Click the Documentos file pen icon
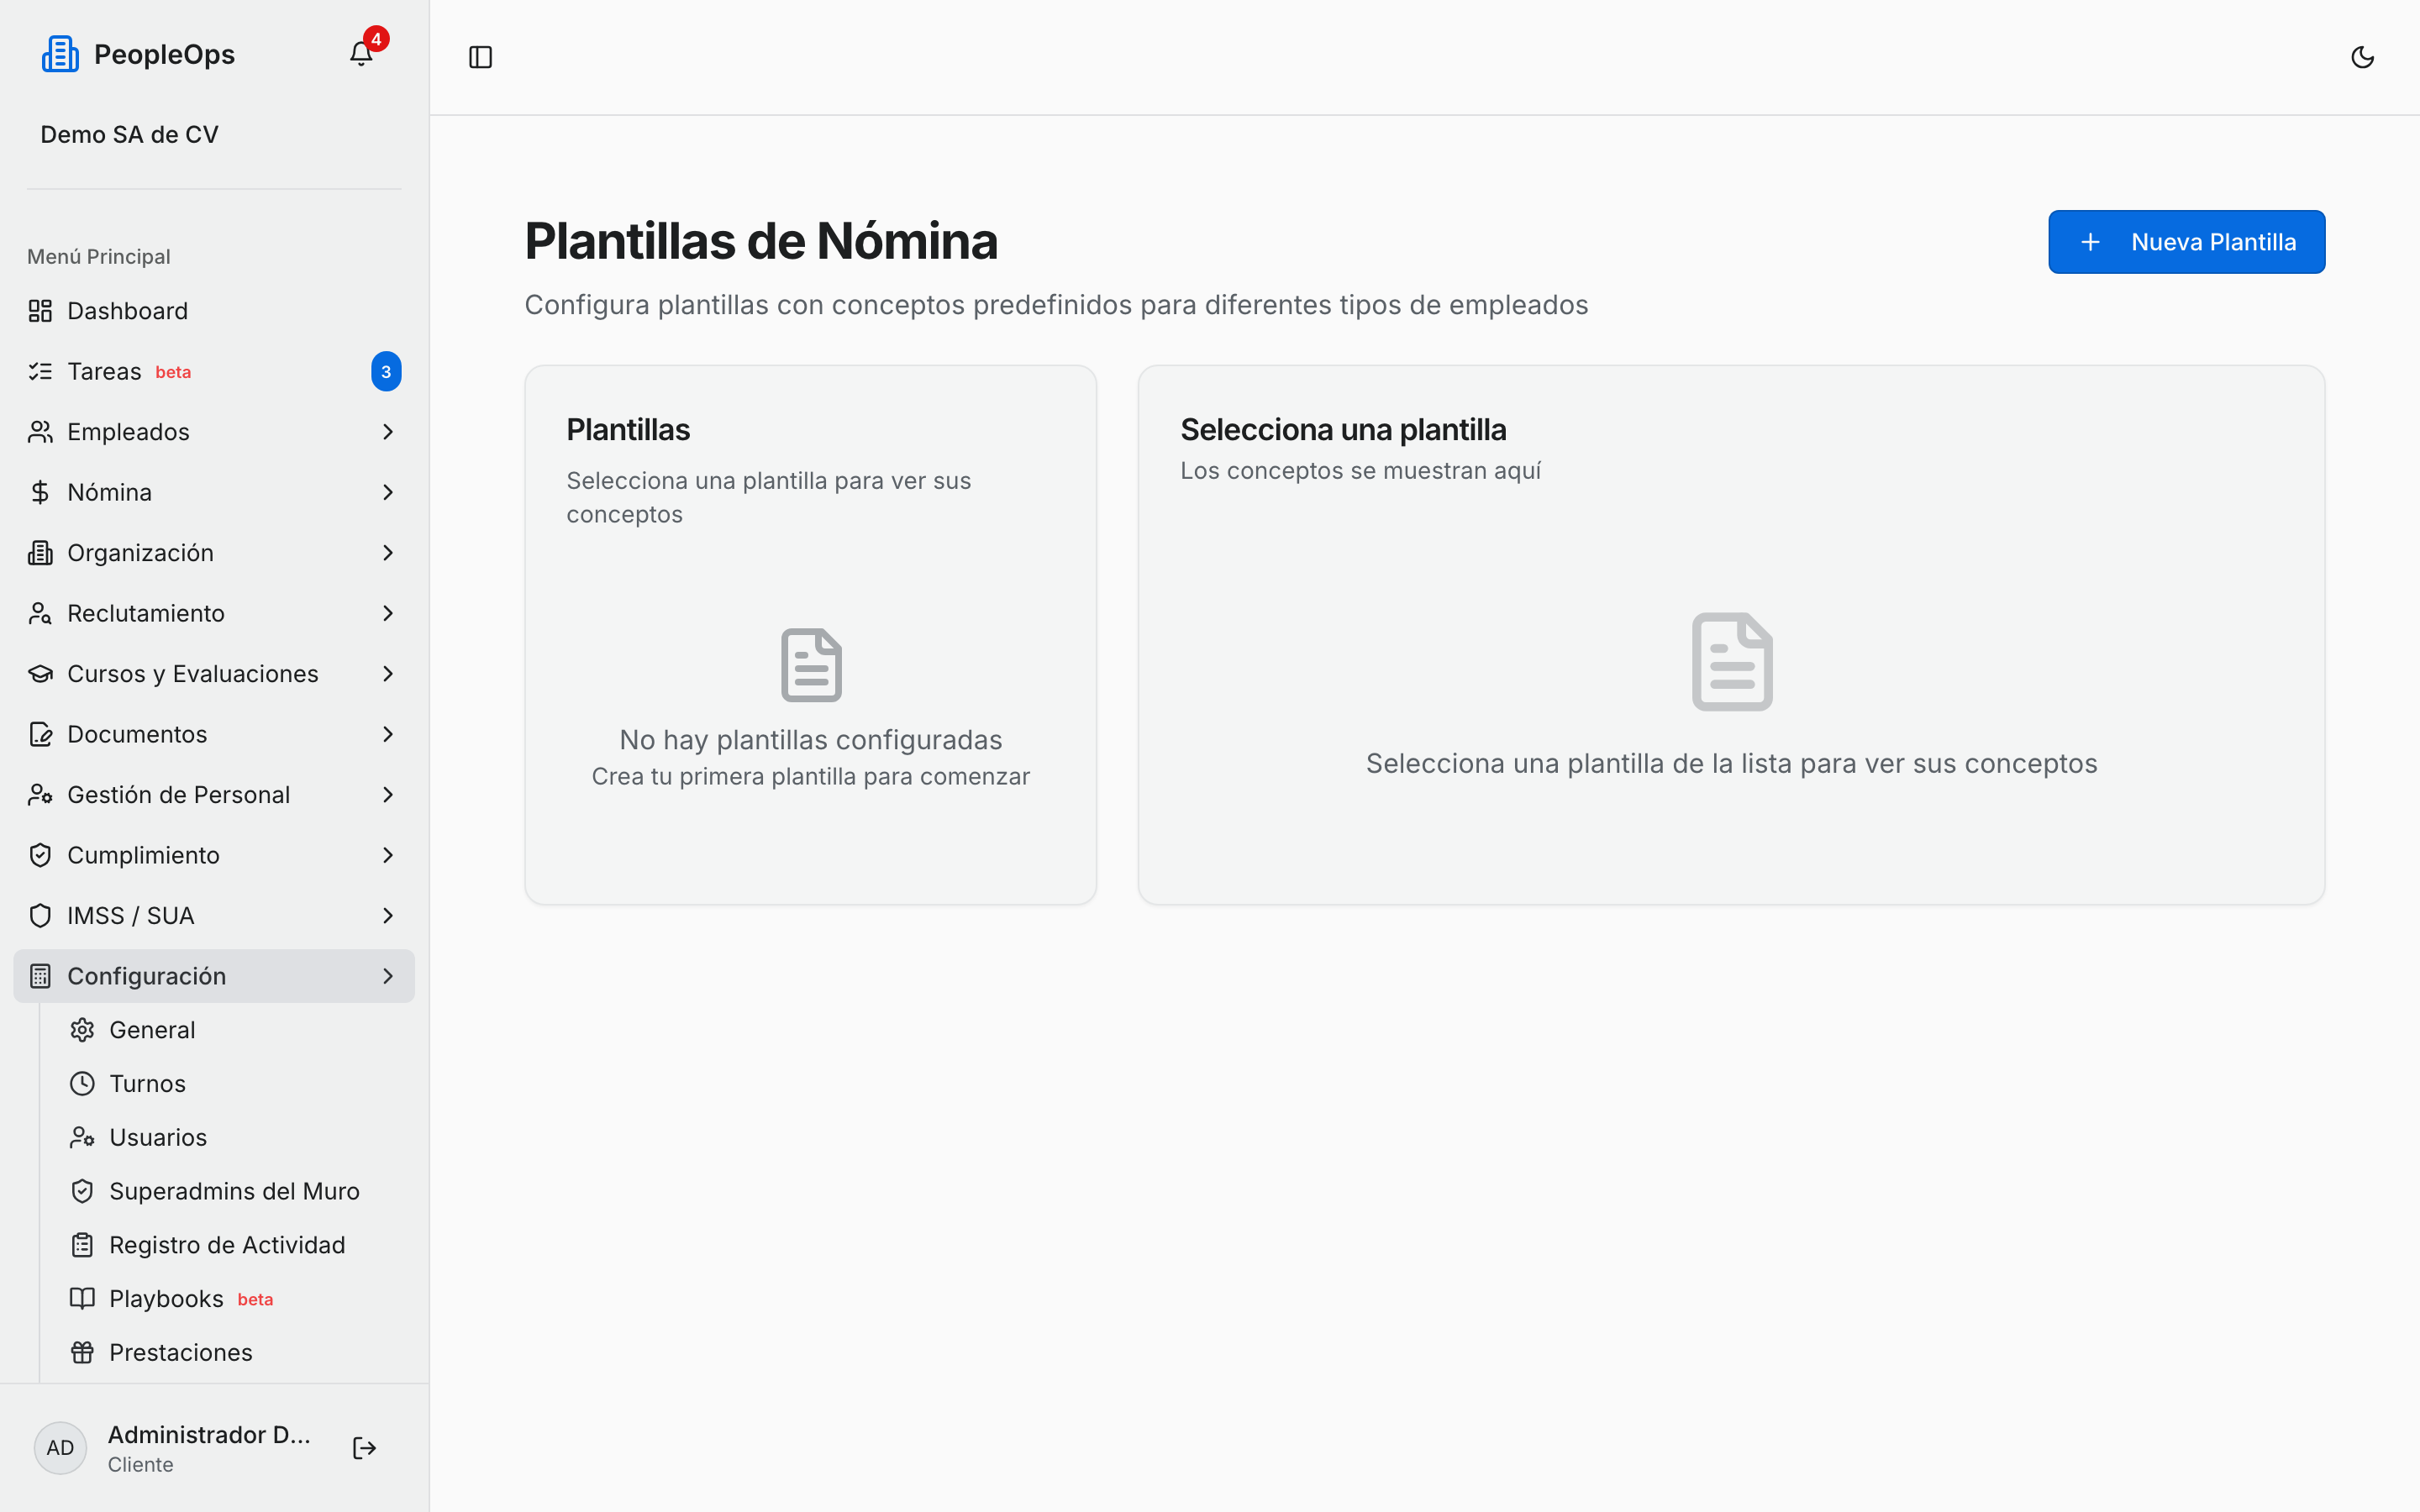Image resolution: width=2420 pixels, height=1512 pixels. click(40, 734)
